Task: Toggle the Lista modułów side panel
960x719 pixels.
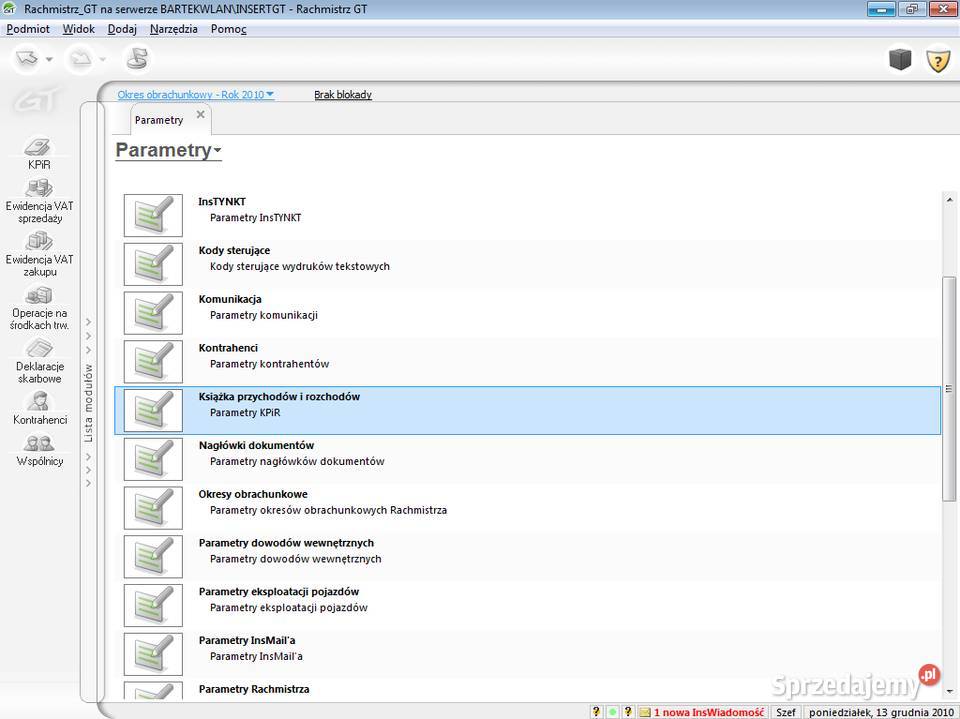Action: 89,402
